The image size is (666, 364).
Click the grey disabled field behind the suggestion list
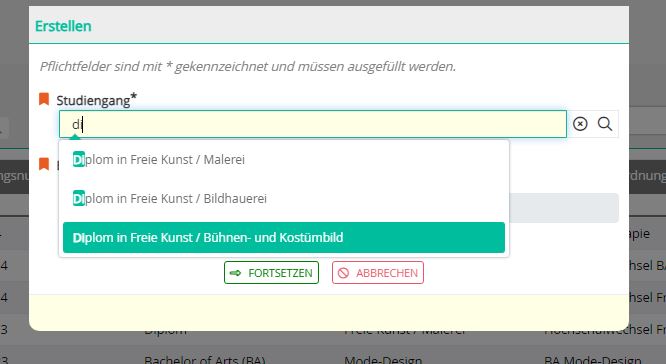564,208
